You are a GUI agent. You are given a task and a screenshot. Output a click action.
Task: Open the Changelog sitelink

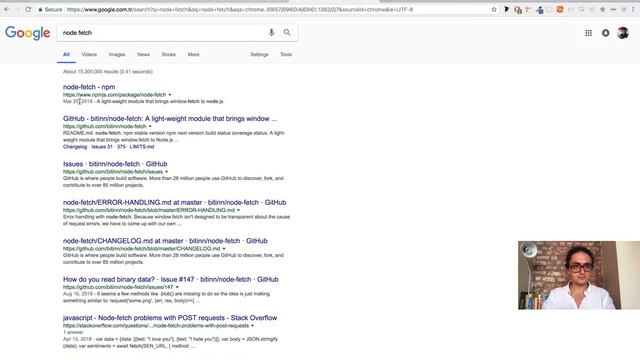coord(75,147)
